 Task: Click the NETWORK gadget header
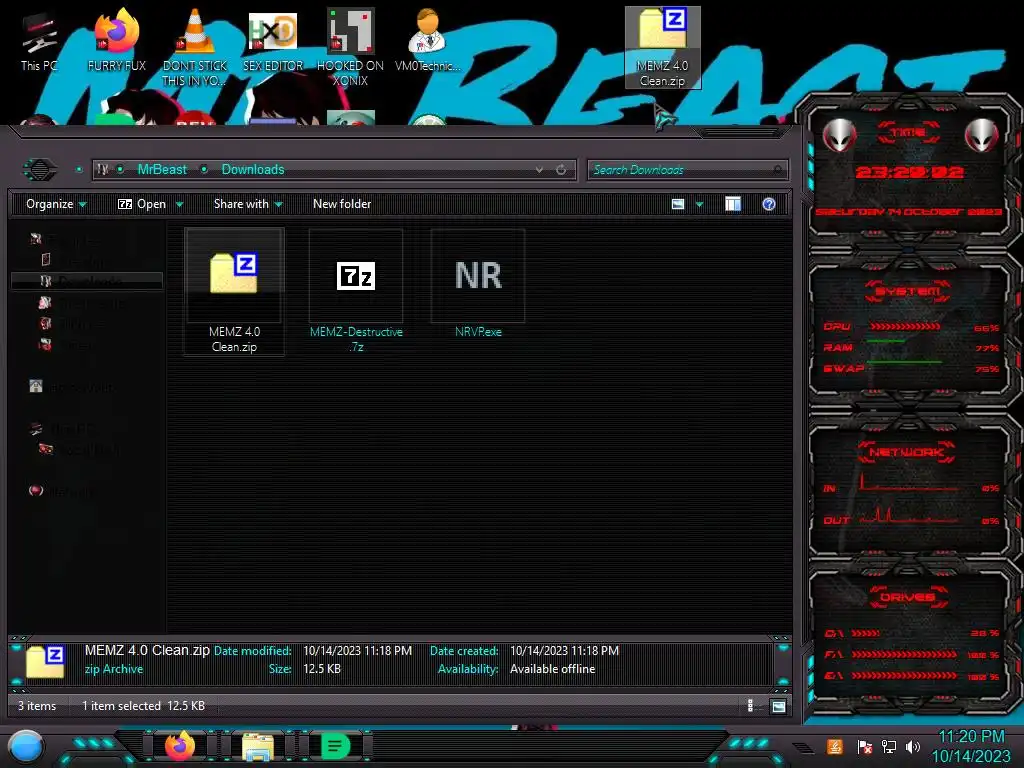pos(906,452)
